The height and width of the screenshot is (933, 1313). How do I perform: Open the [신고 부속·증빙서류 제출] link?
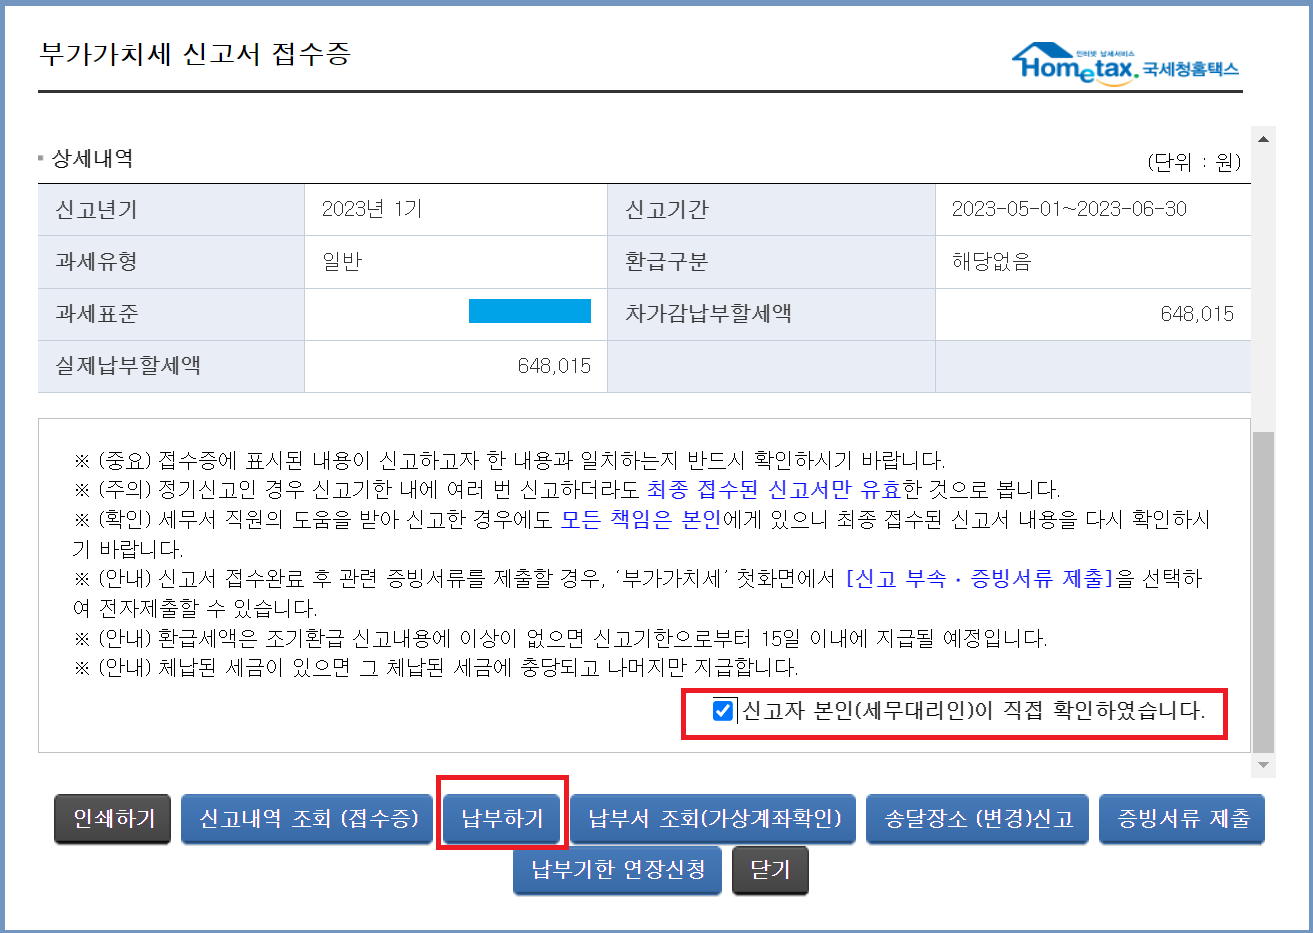pos(979,579)
